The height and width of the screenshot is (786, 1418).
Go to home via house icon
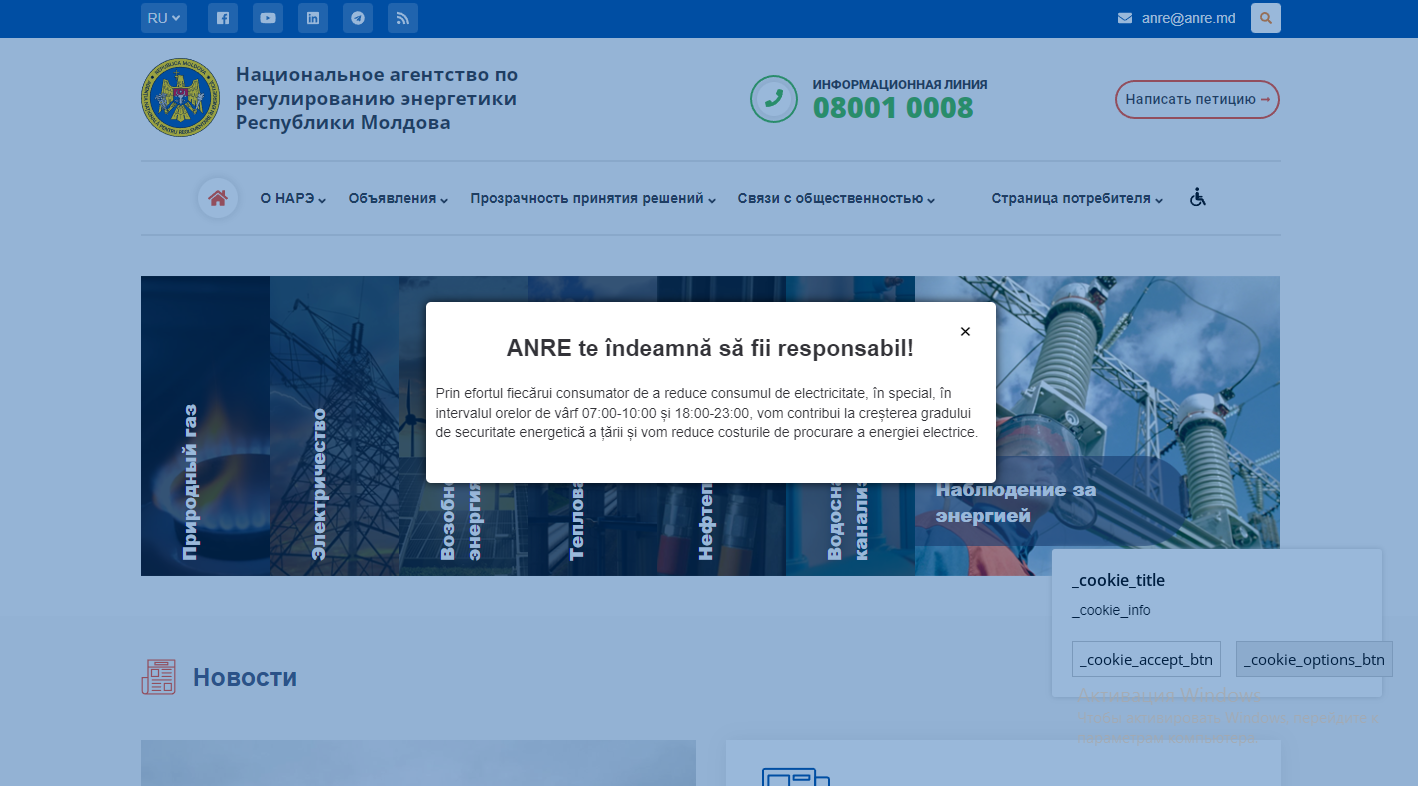[218, 198]
